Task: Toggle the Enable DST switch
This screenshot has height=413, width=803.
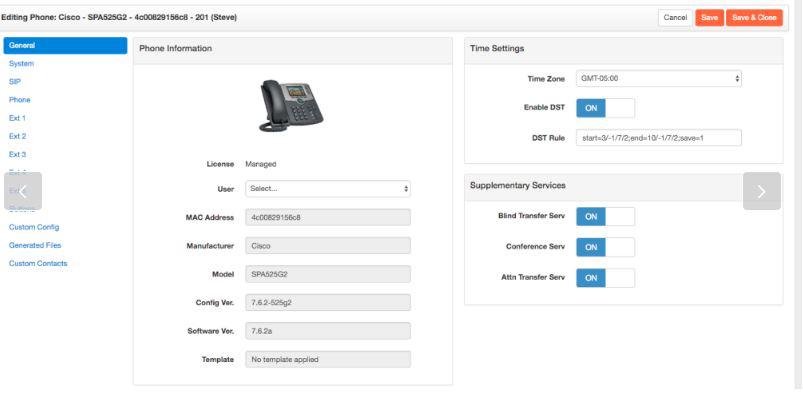Action: pos(605,108)
